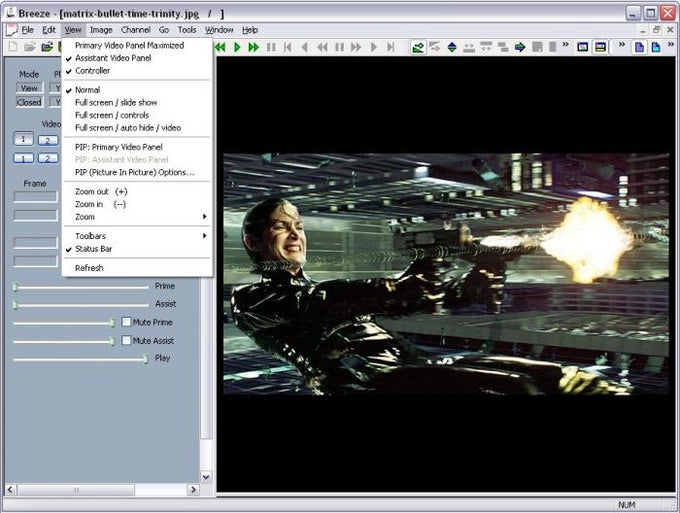The image size is (680, 513).
Task: Expand the Toolbars submenu
Action: tap(137, 236)
